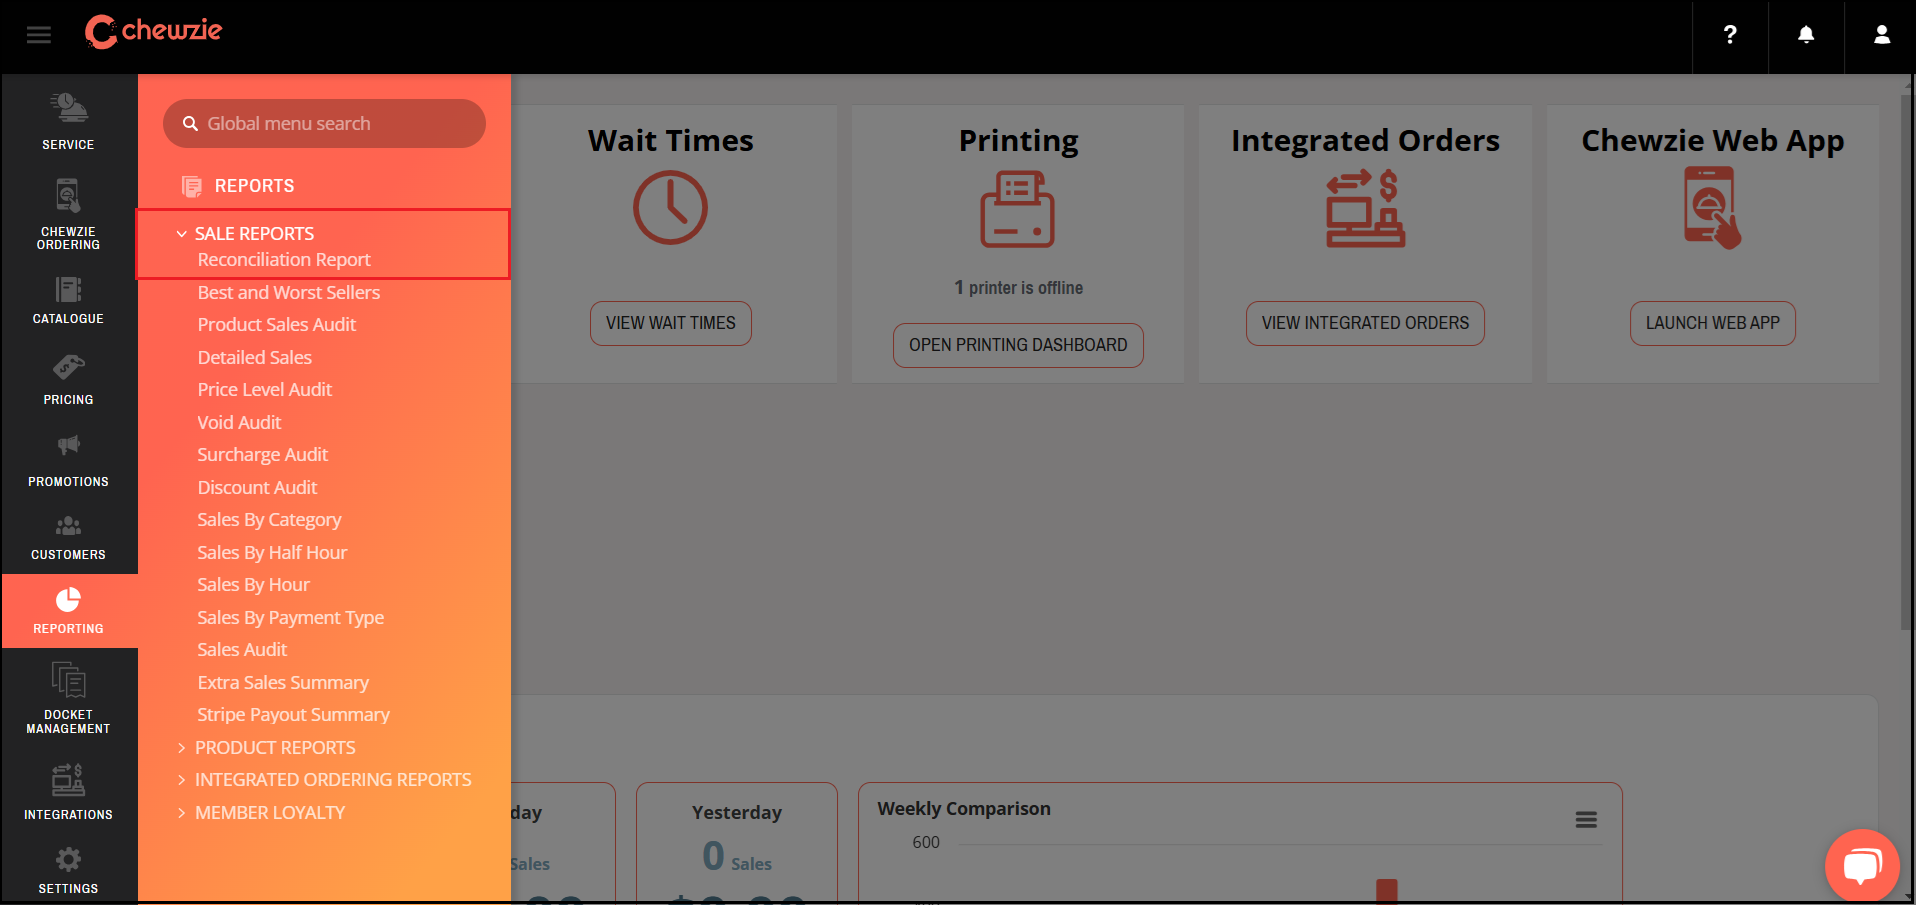Open Best and Worst Sellers report

tap(289, 293)
